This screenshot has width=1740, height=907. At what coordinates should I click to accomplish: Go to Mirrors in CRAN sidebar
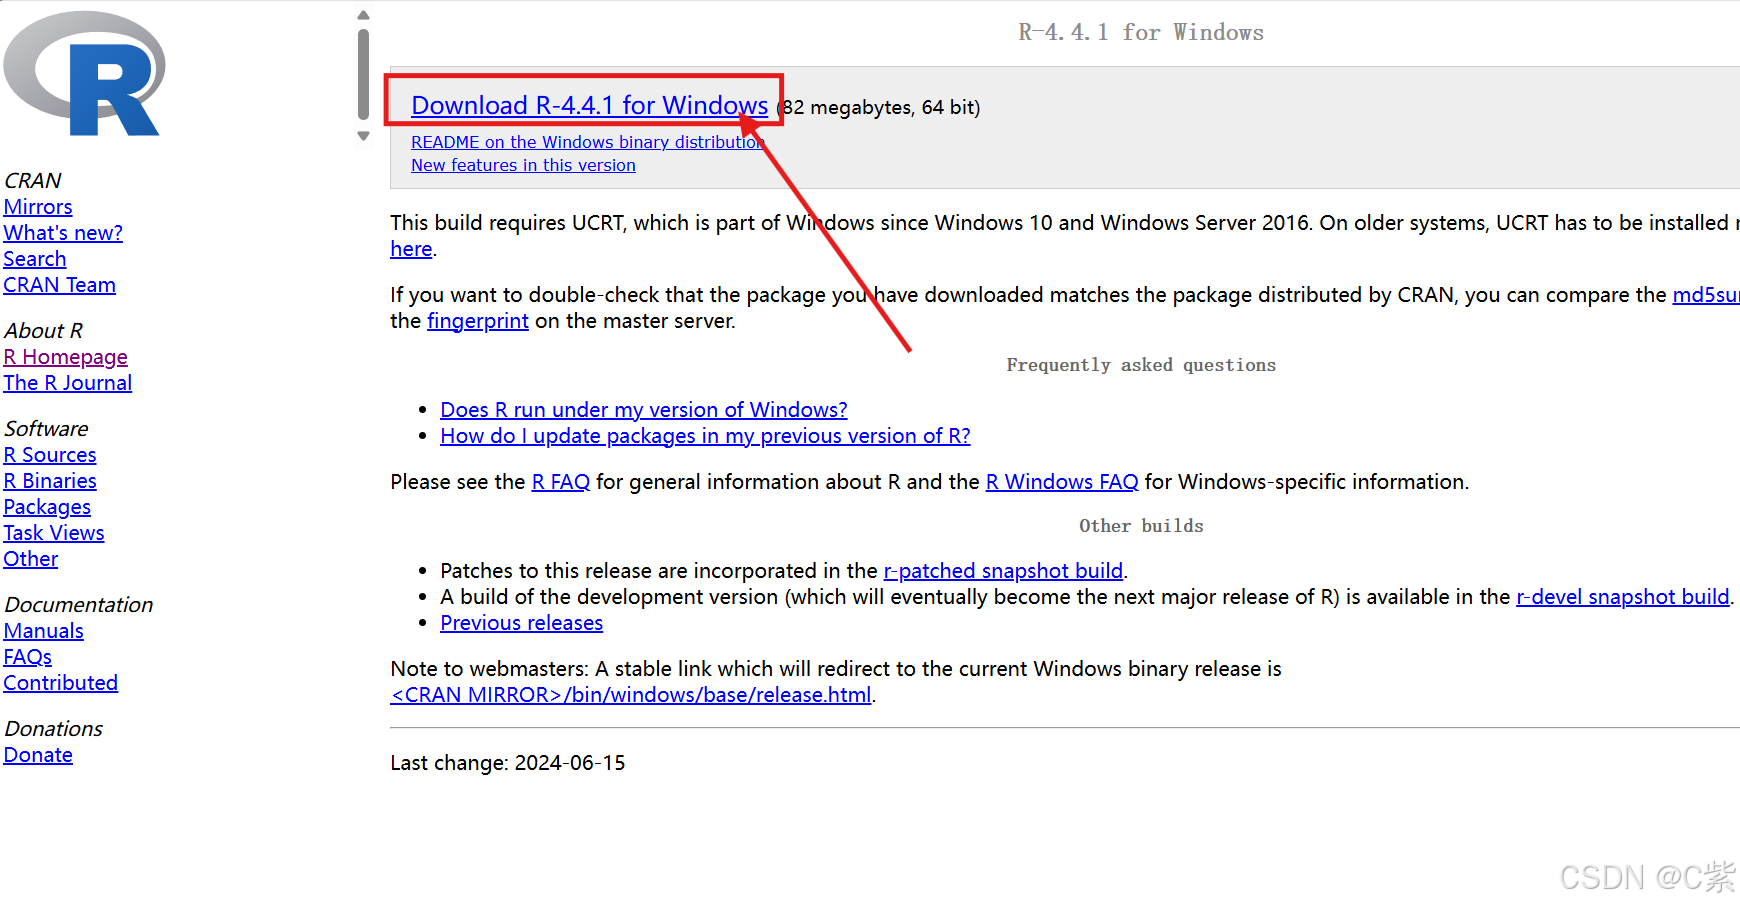click(x=38, y=207)
